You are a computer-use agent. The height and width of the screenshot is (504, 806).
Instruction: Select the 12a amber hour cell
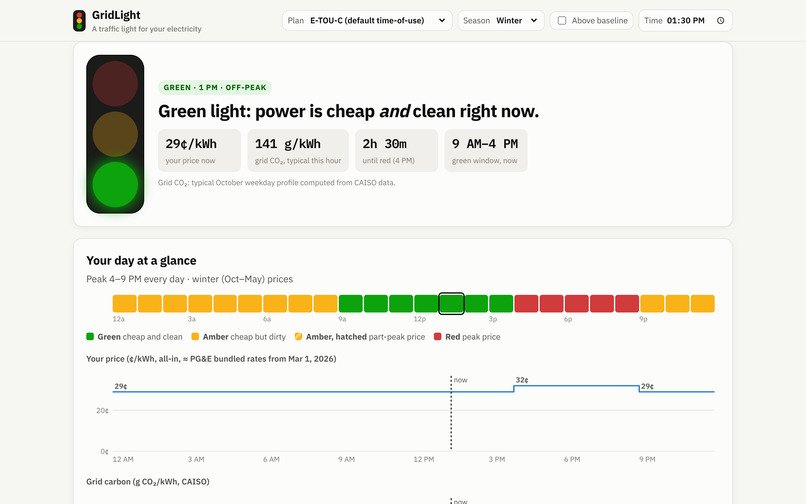tap(125, 303)
